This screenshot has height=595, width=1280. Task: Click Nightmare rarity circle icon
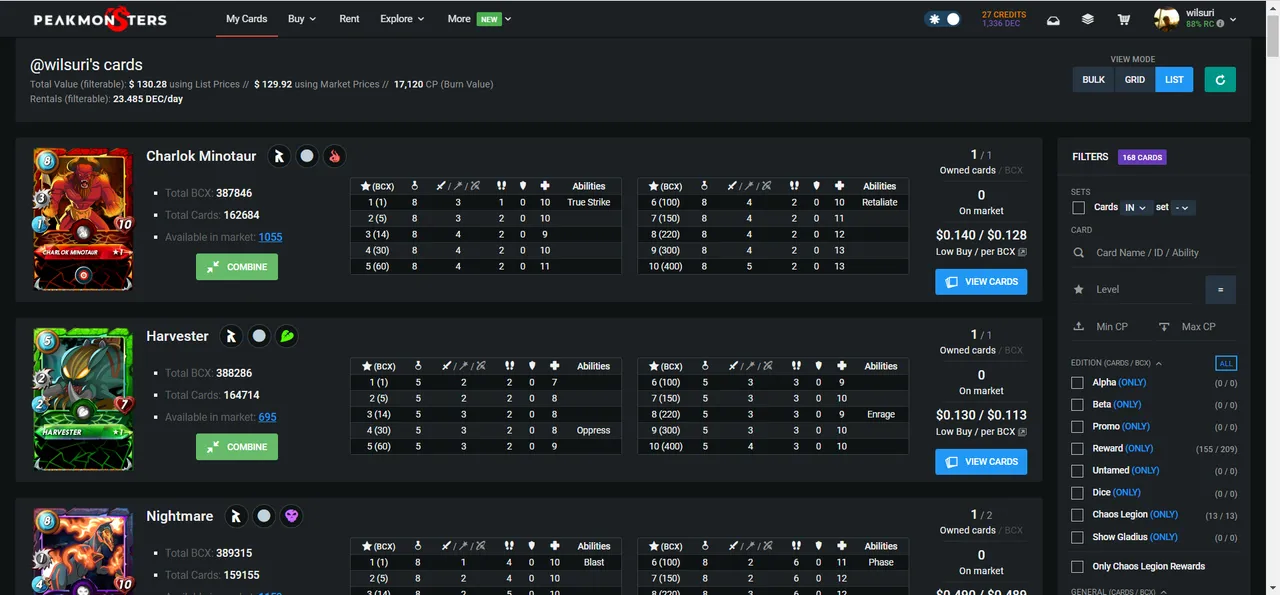click(x=263, y=516)
